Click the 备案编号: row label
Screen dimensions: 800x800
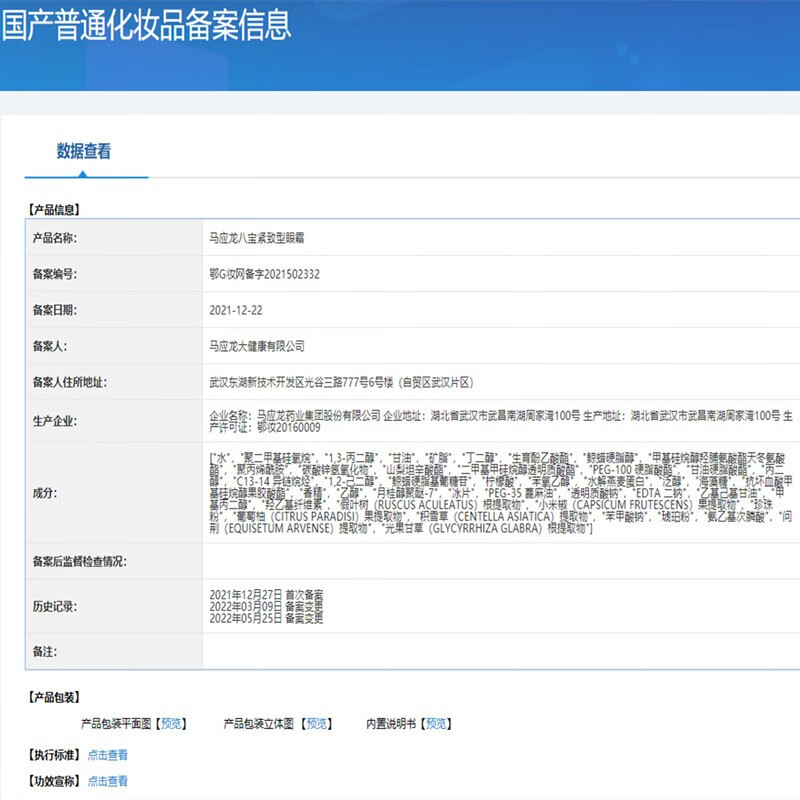pos(55,274)
